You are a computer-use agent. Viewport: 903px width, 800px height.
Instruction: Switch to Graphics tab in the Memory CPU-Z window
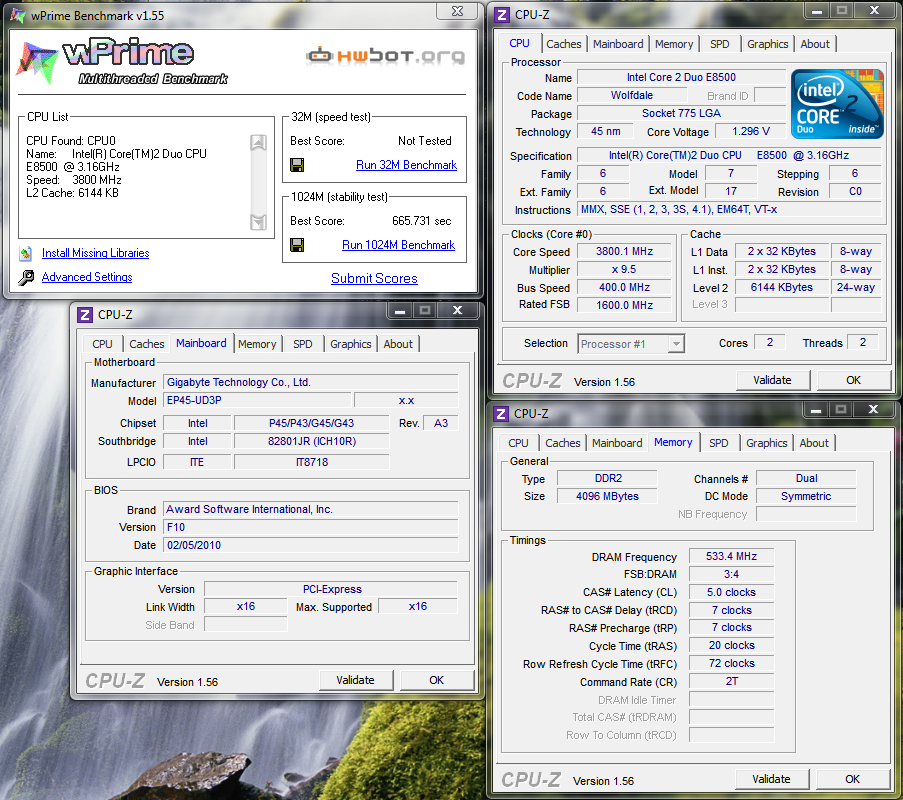(767, 443)
